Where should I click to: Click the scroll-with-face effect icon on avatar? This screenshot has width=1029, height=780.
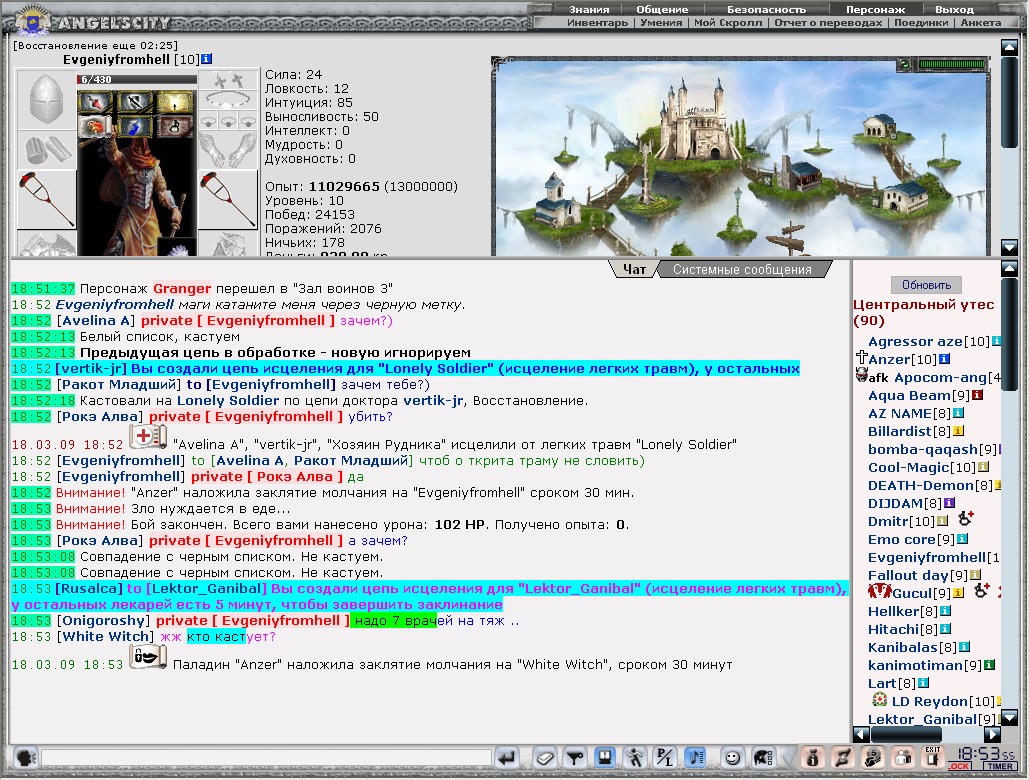point(96,126)
